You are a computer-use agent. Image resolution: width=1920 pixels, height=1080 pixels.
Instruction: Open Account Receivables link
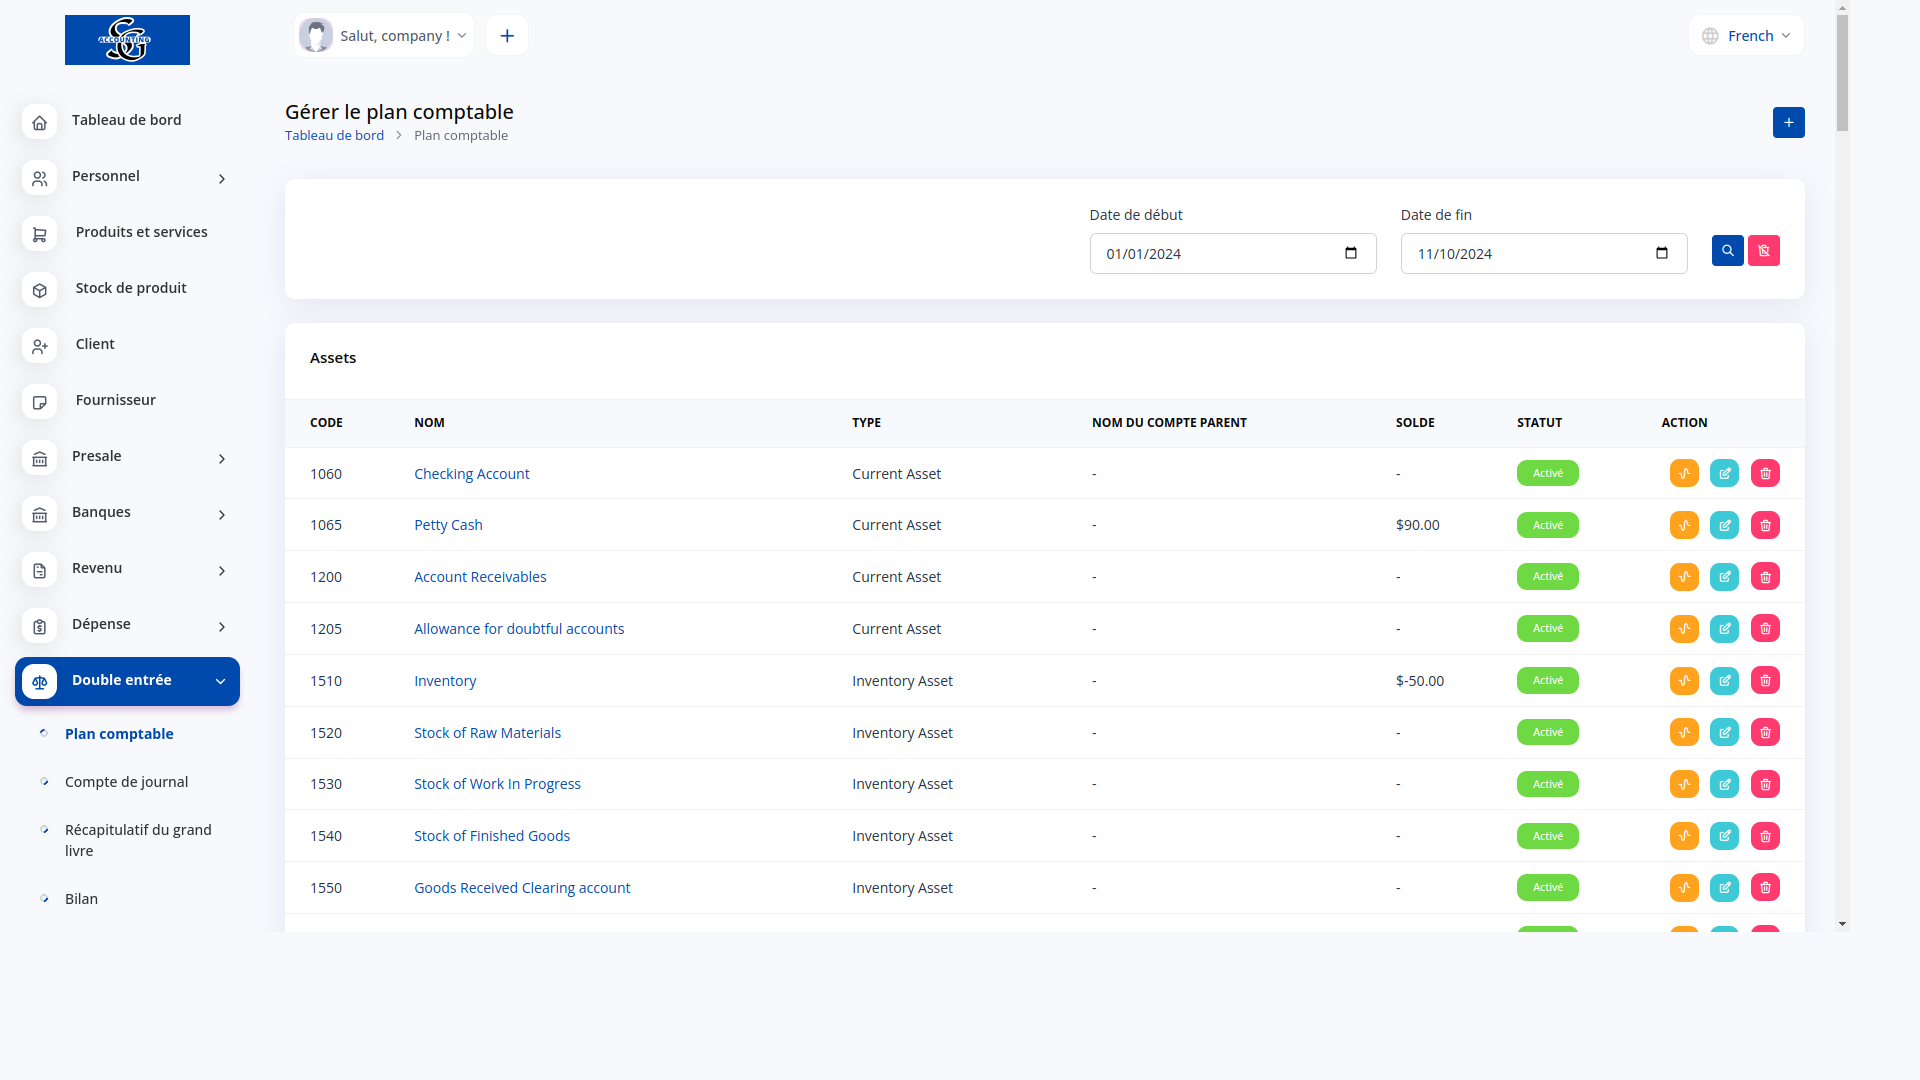(x=480, y=577)
